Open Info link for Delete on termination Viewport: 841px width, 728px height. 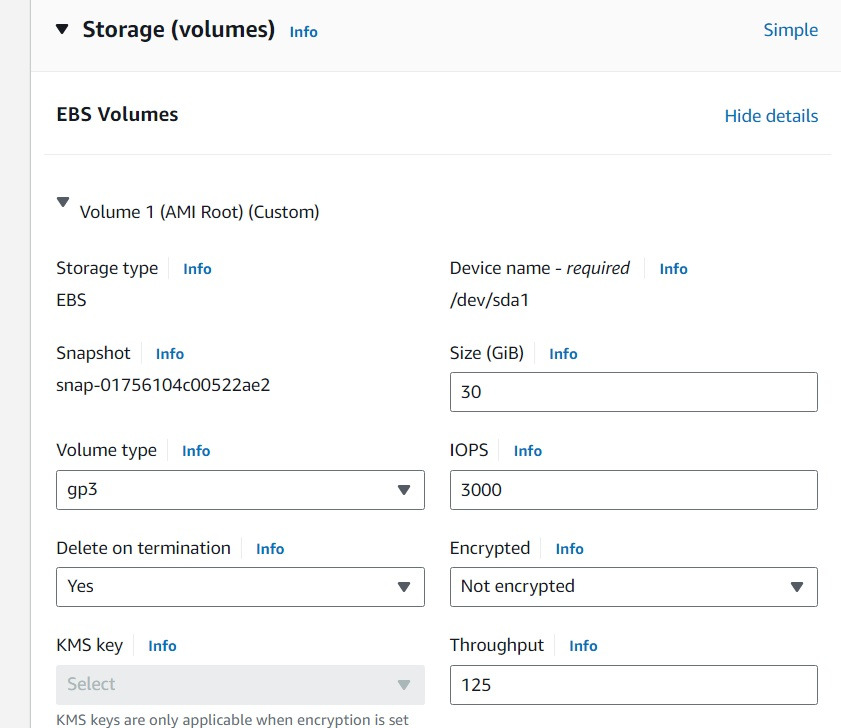[x=270, y=549]
